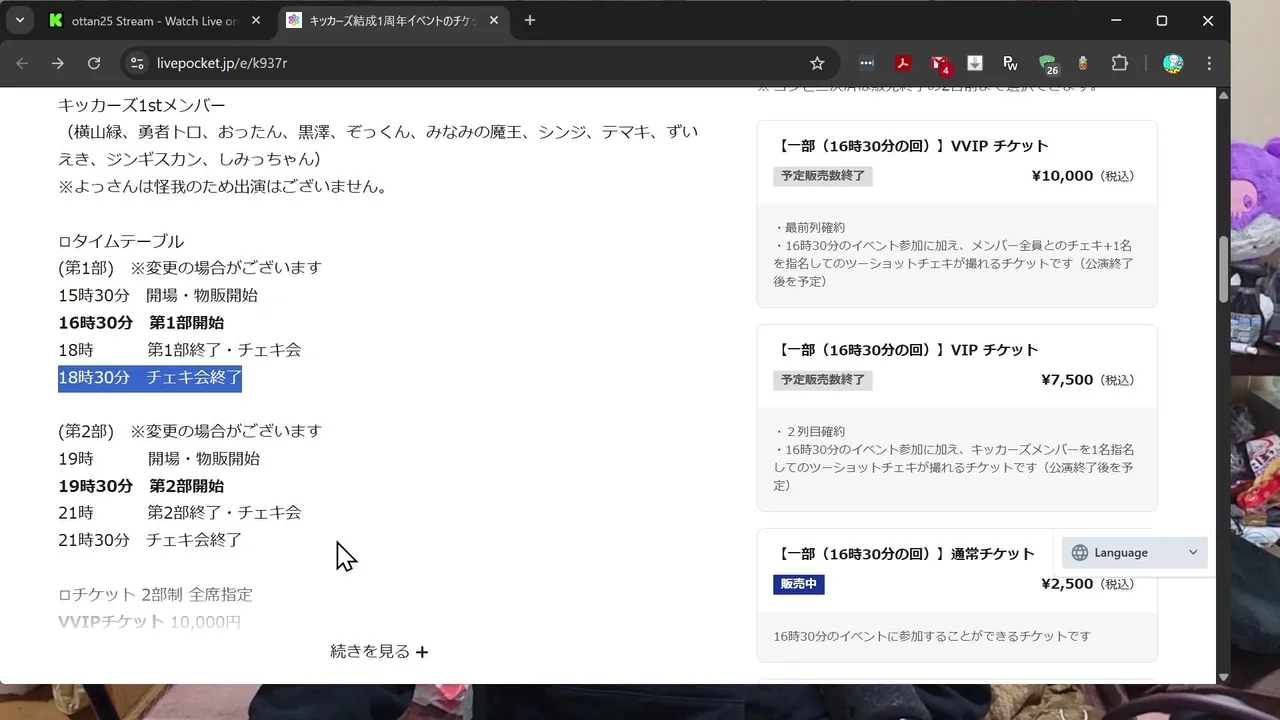Click the キッカーズ1stメンバー heading
Viewport: 1280px width, 720px height.
tap(142, 105)
